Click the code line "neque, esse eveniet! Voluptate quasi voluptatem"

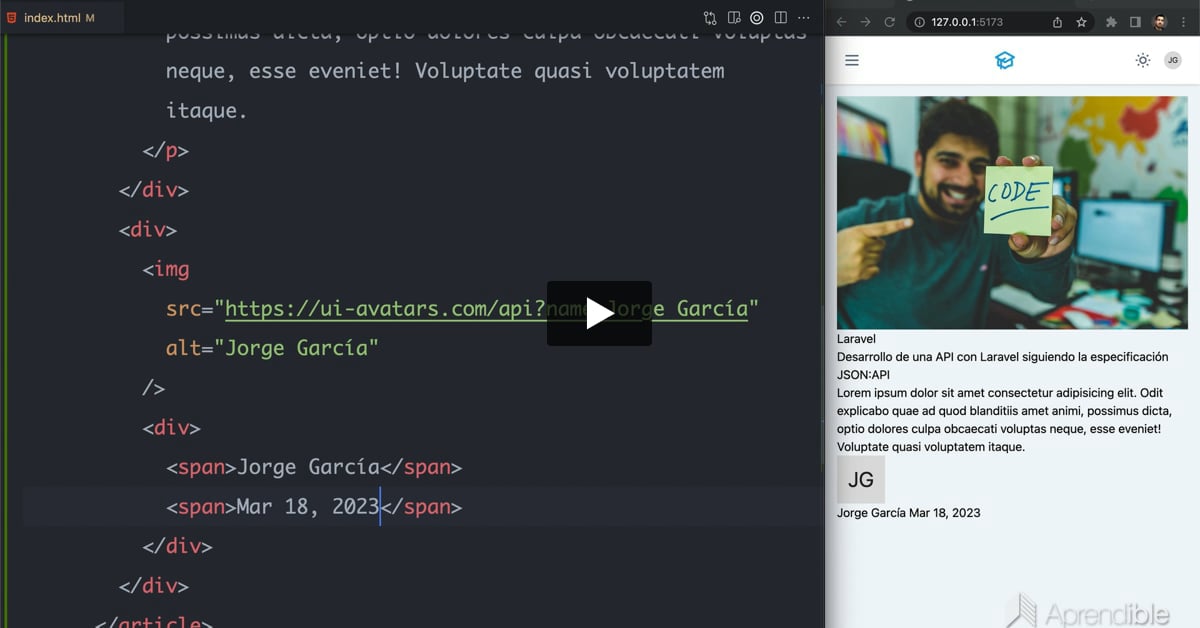click(445, 71)
